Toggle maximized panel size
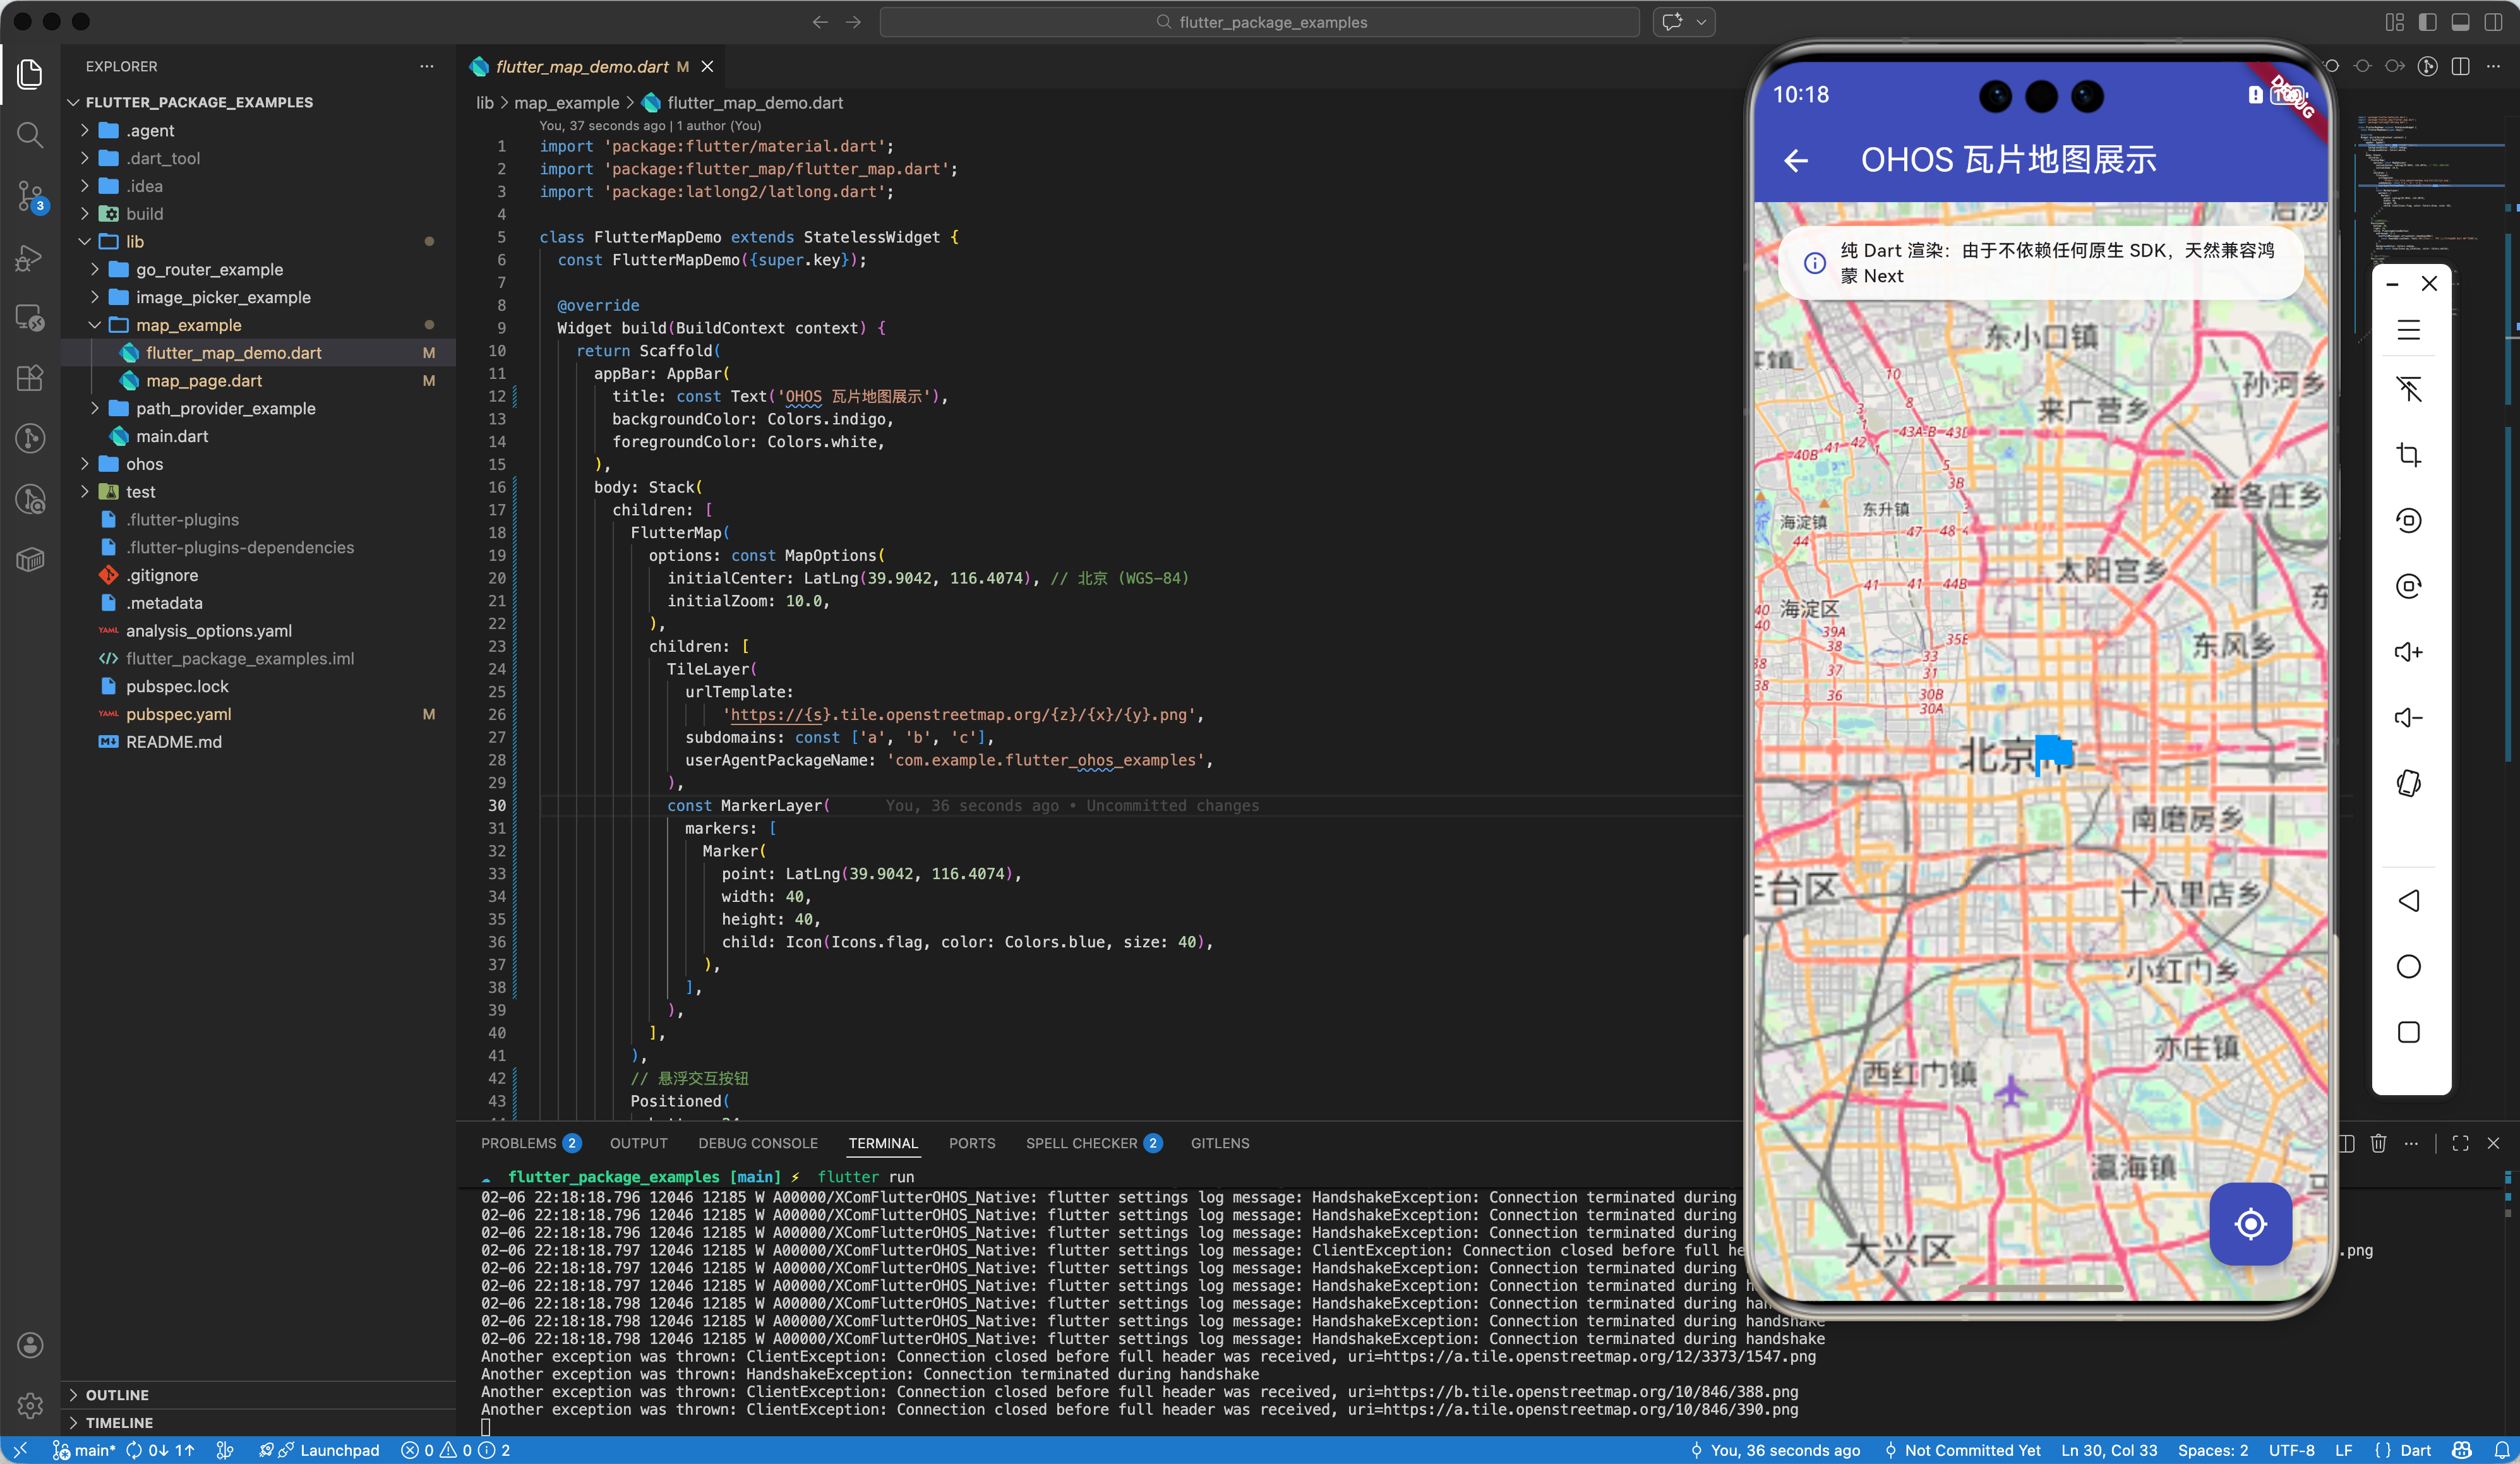Screen dimensions: 2520x1464 2460,1143
